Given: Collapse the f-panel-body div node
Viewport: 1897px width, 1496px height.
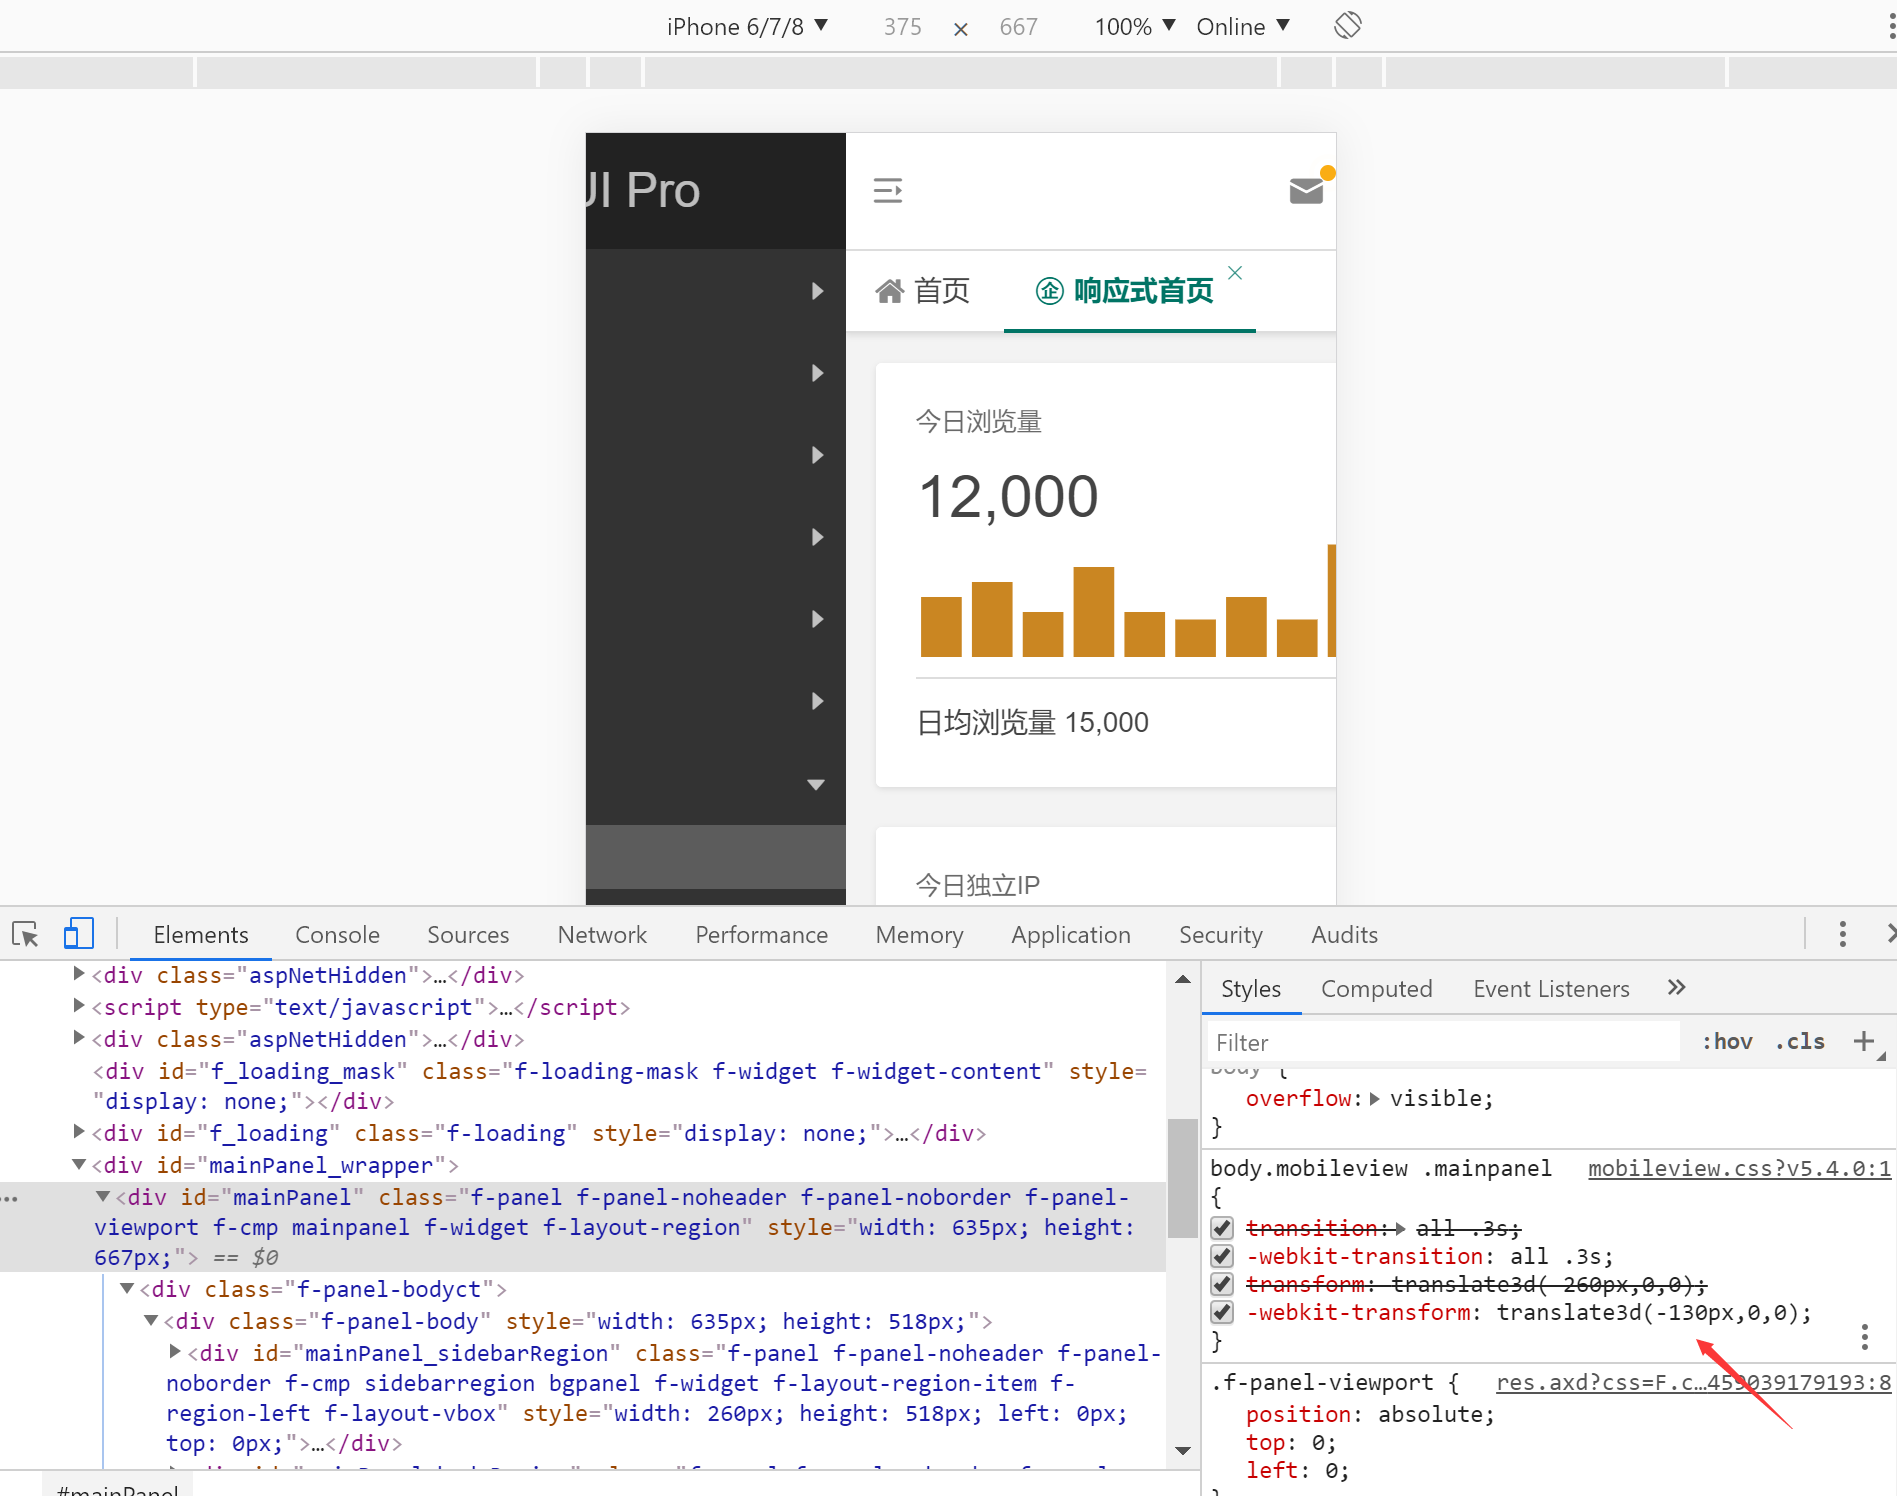Looking at the screenshot, I should (151, 1320).
